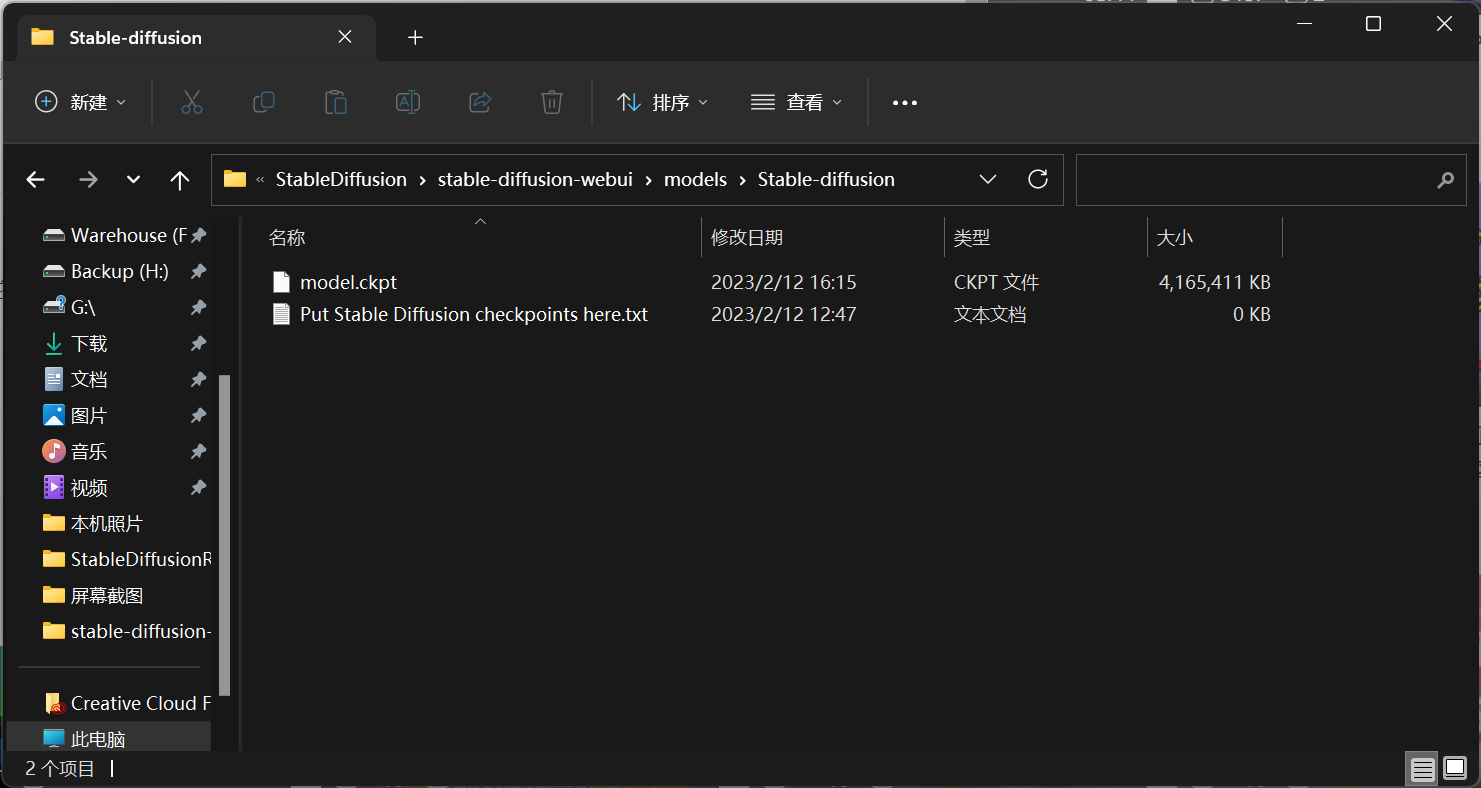The image size is (1481, 788).
Task: Click the Share icon in toolbar
Action: [x=480, y=102]
